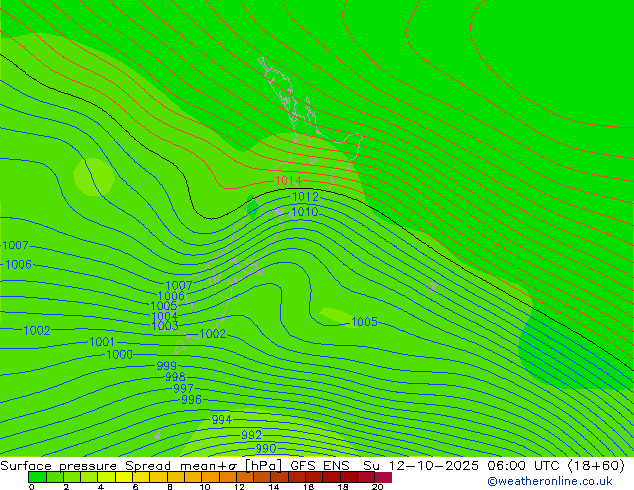634x490 pixels.
Task: Select the 994 contour label
Action: pyautogui.click(x=221, y=420)
